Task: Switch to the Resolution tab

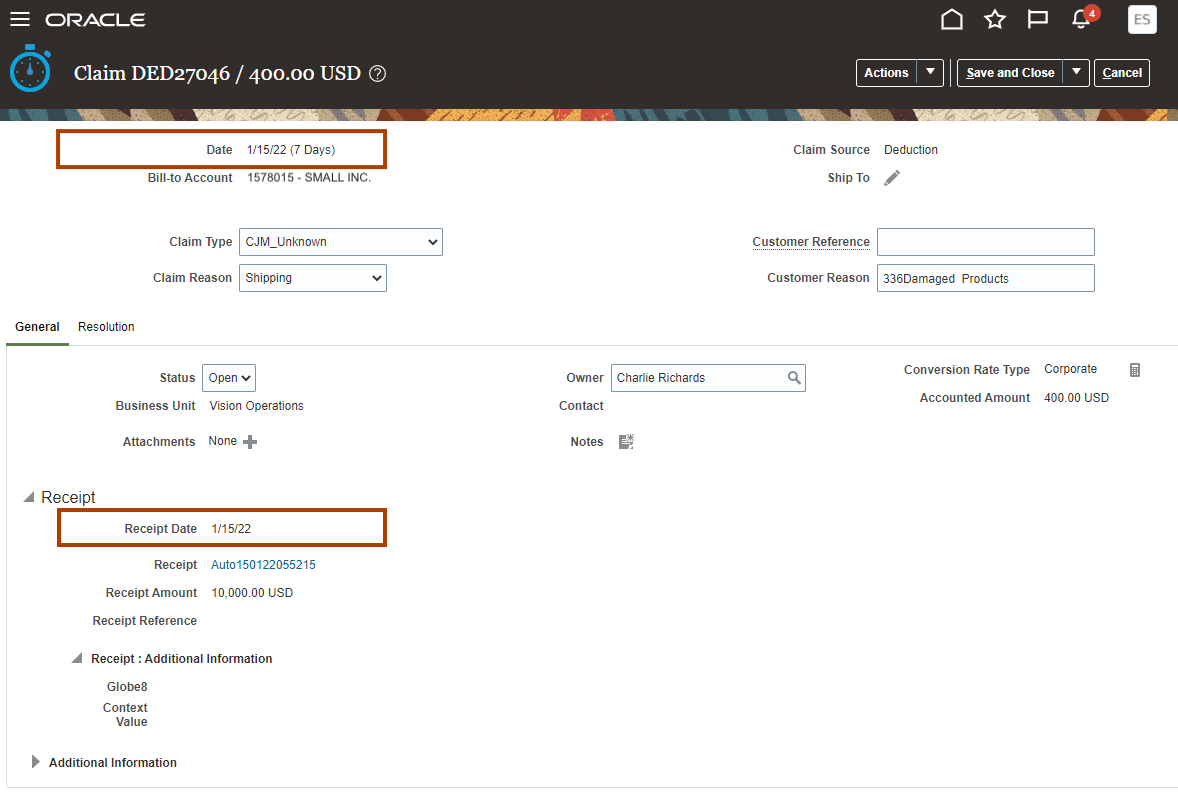Action: pyautogui.click(x=106, y=327)
